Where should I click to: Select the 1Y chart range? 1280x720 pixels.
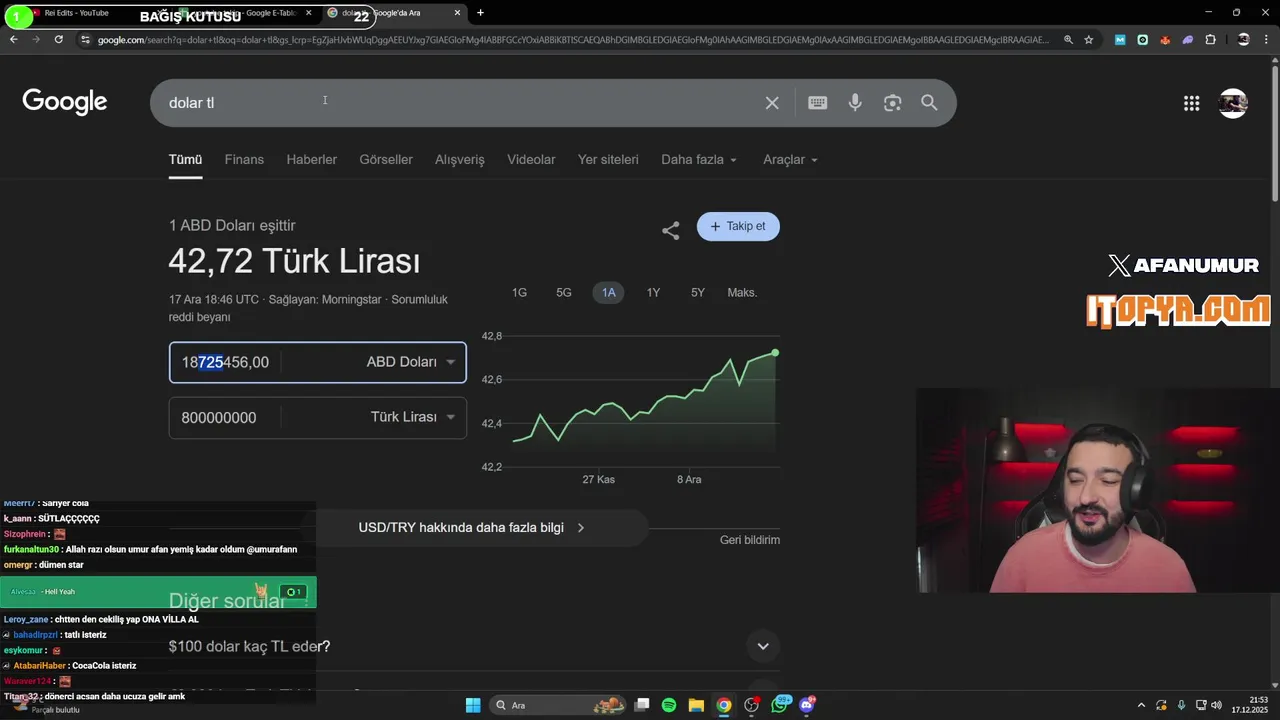click(653, 292)
